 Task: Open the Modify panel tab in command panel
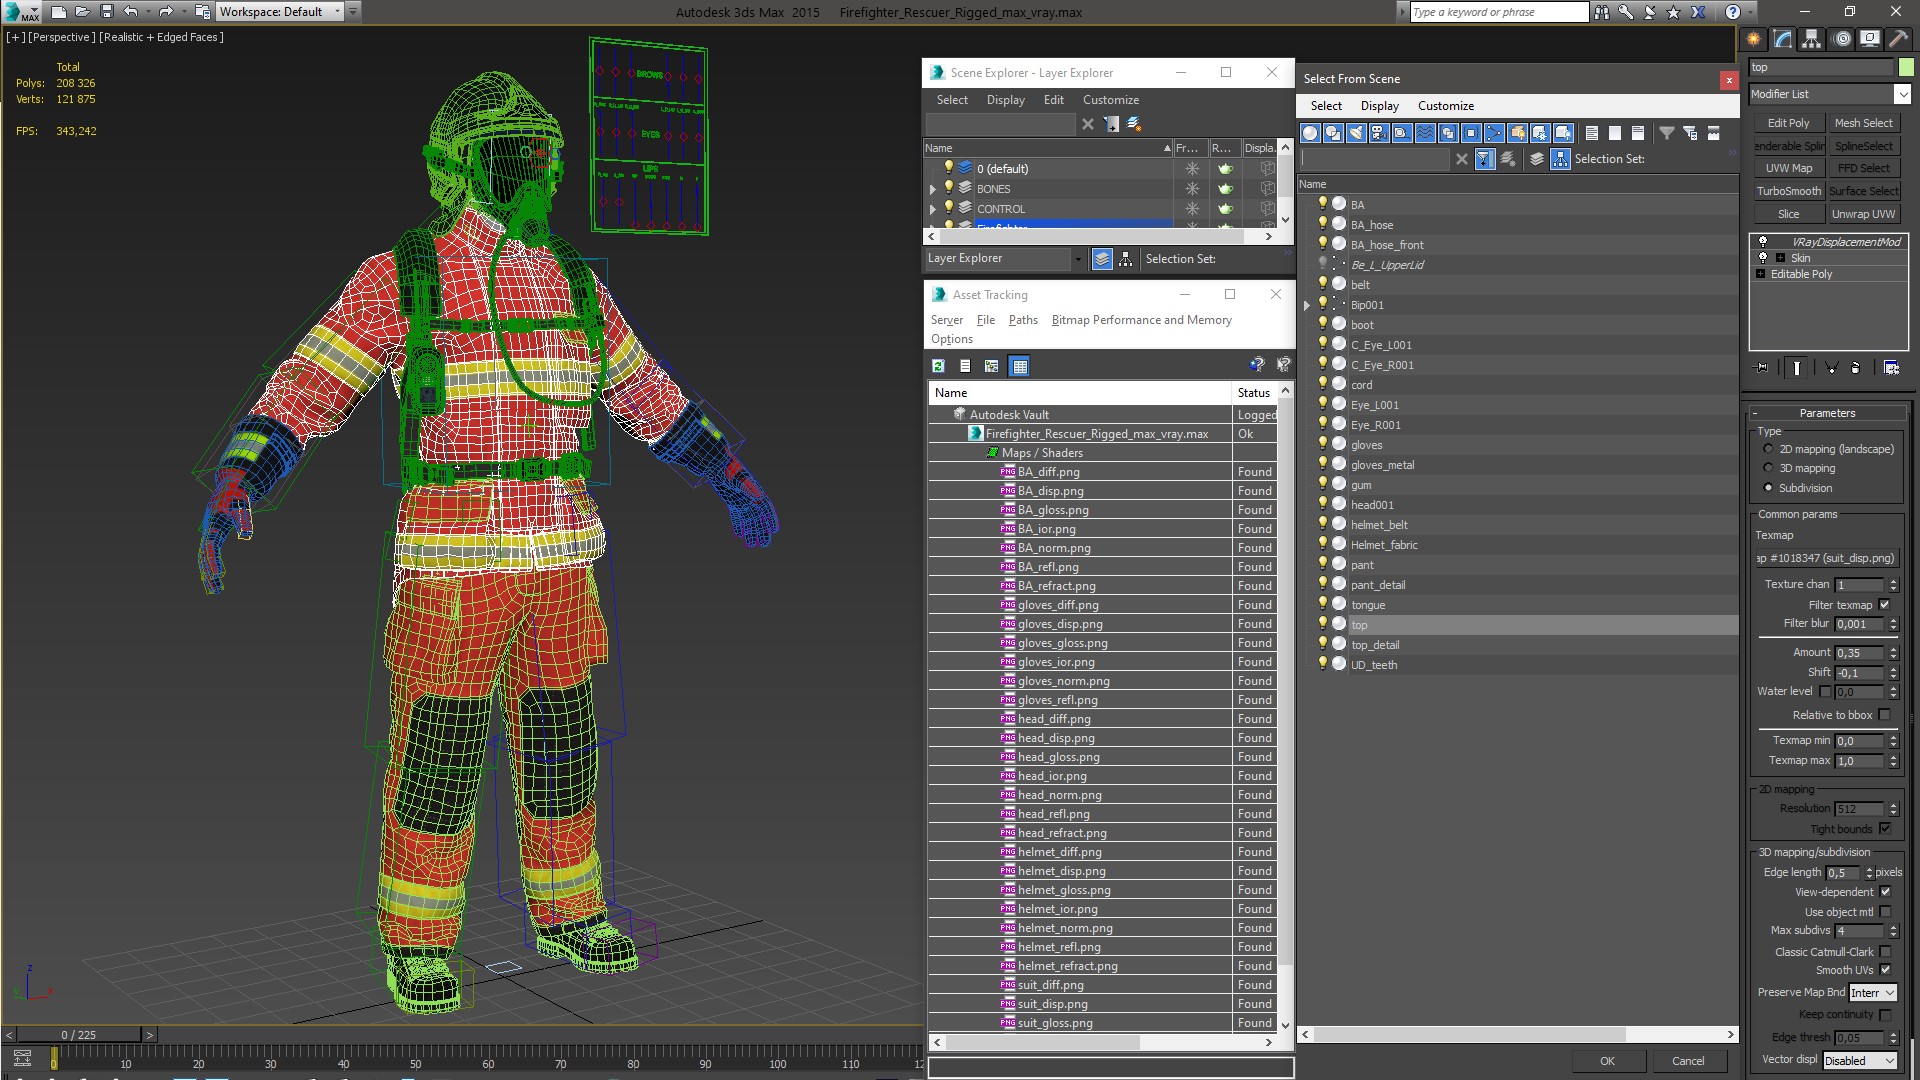[1783, 39]
